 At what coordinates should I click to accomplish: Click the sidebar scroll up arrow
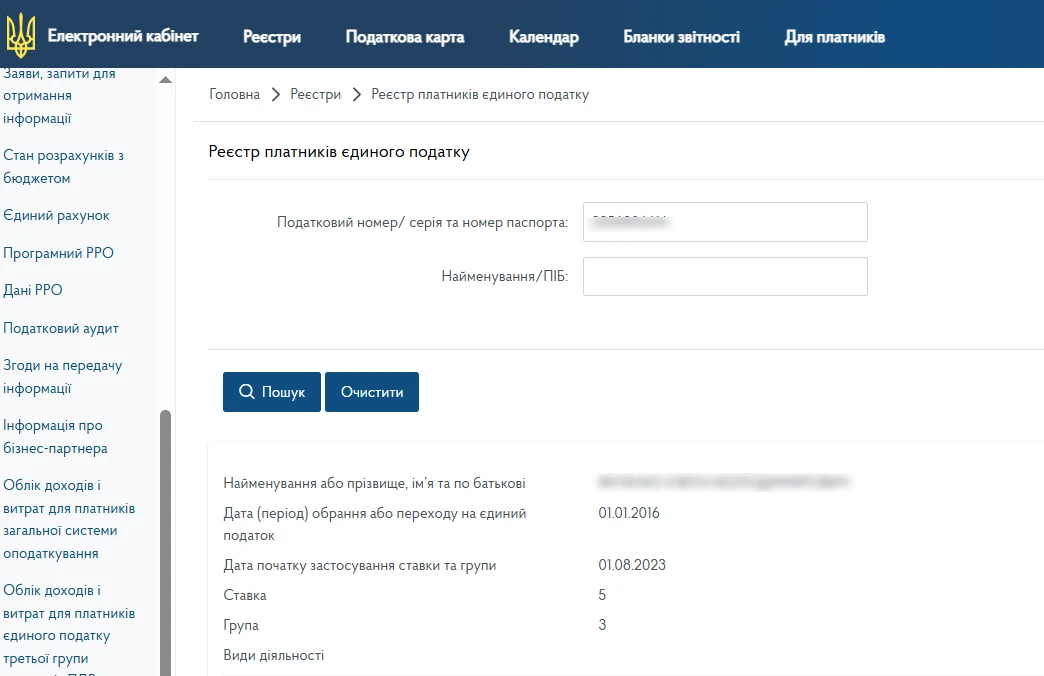pyautogui.click(x=166, y=80)
